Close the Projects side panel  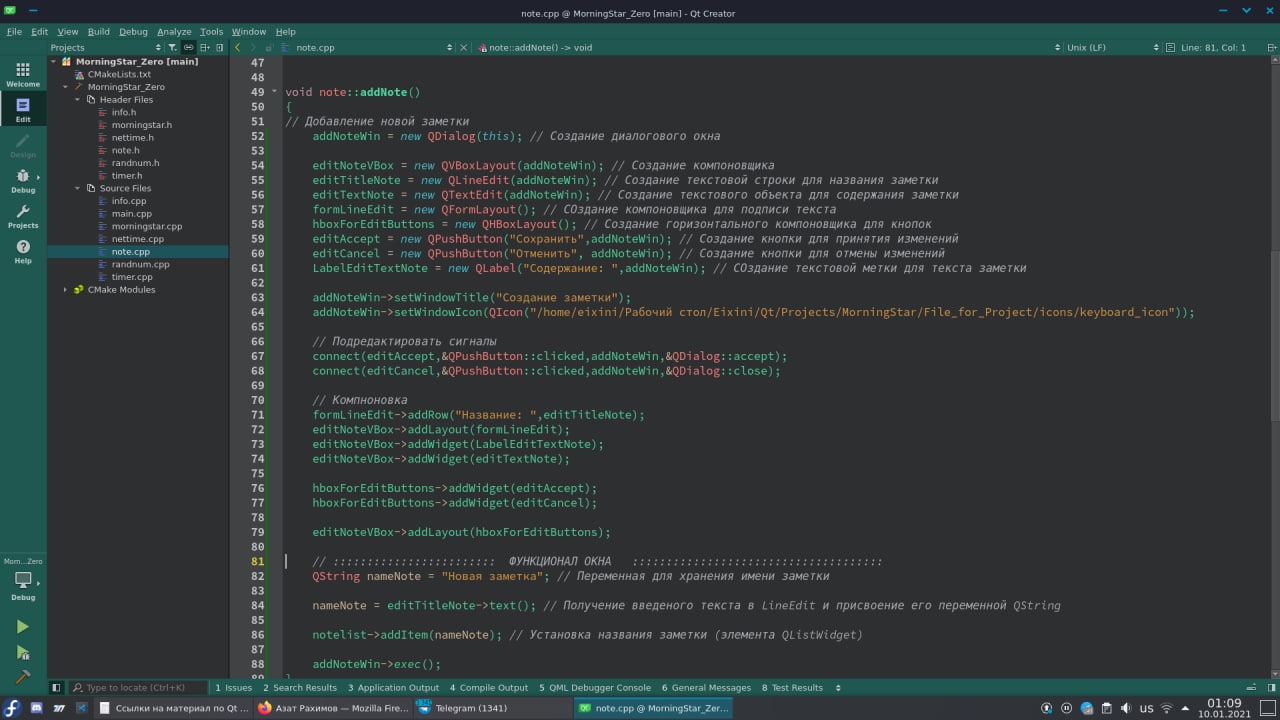[x=221, y=47]
